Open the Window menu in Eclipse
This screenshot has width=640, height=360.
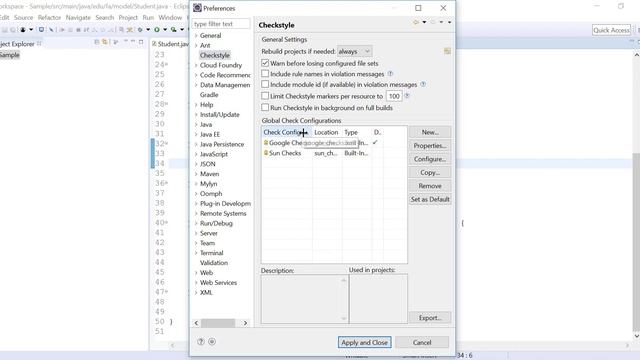pyautogui.click(x=170, y=18)
